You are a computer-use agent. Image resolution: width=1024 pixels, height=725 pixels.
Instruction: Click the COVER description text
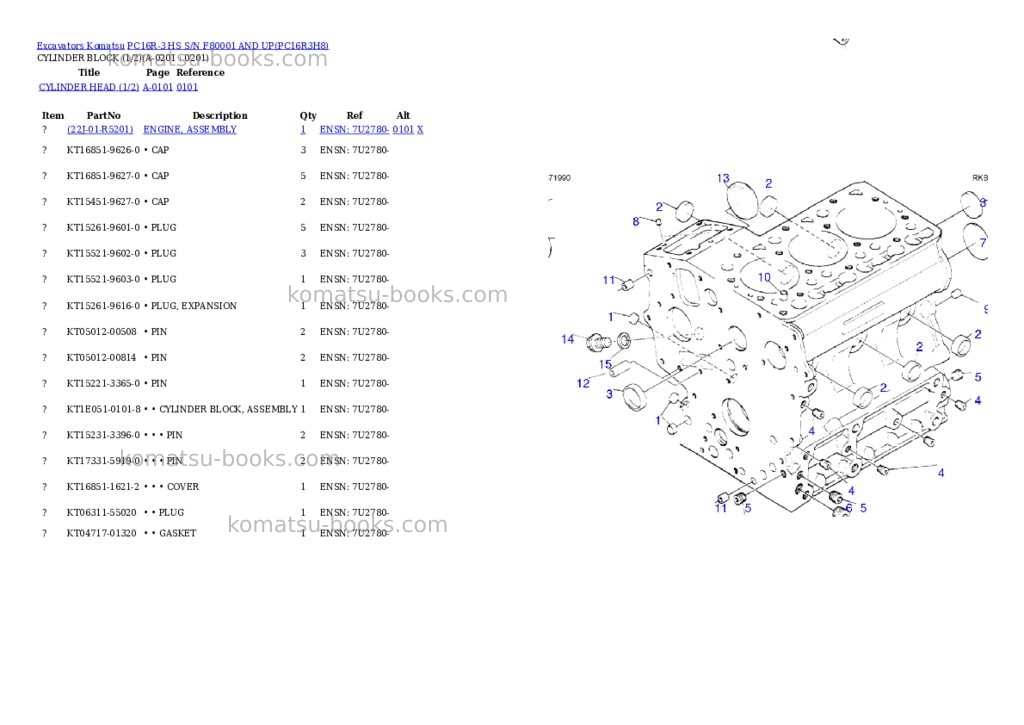click(x=183, y=487)
